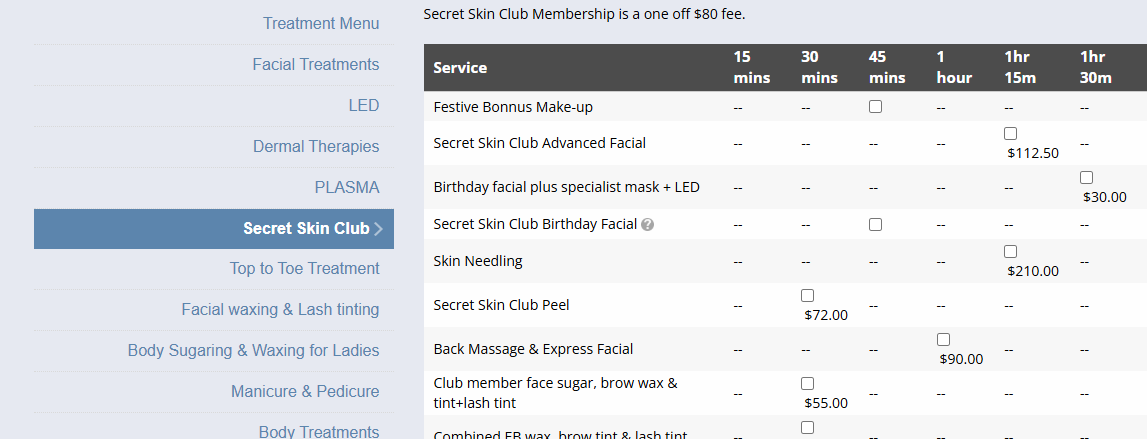The height and width of the screenshot is (439, 1147).
Task: Select the $112.50 Secret Skin Club Advanced Facial checkbox
Action: (x=1010, y=134)
